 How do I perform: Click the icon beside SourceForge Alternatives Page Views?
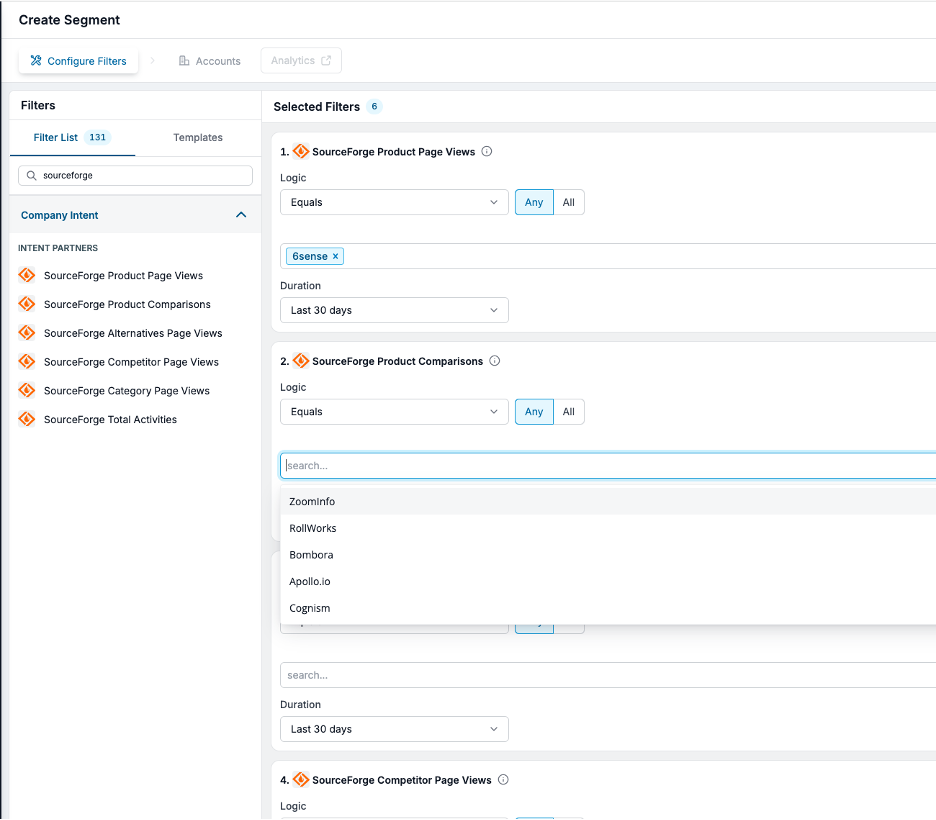pos(27,332)
